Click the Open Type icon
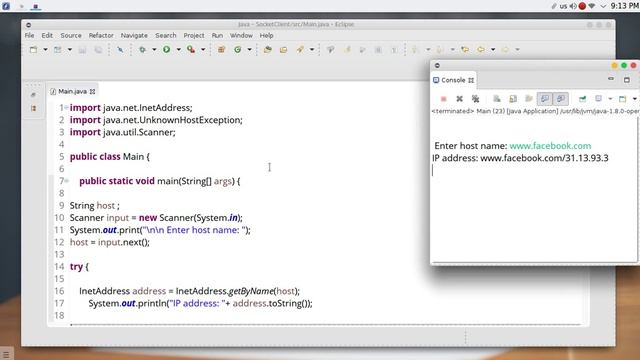 pyautogui.click(x=268, y=50)
